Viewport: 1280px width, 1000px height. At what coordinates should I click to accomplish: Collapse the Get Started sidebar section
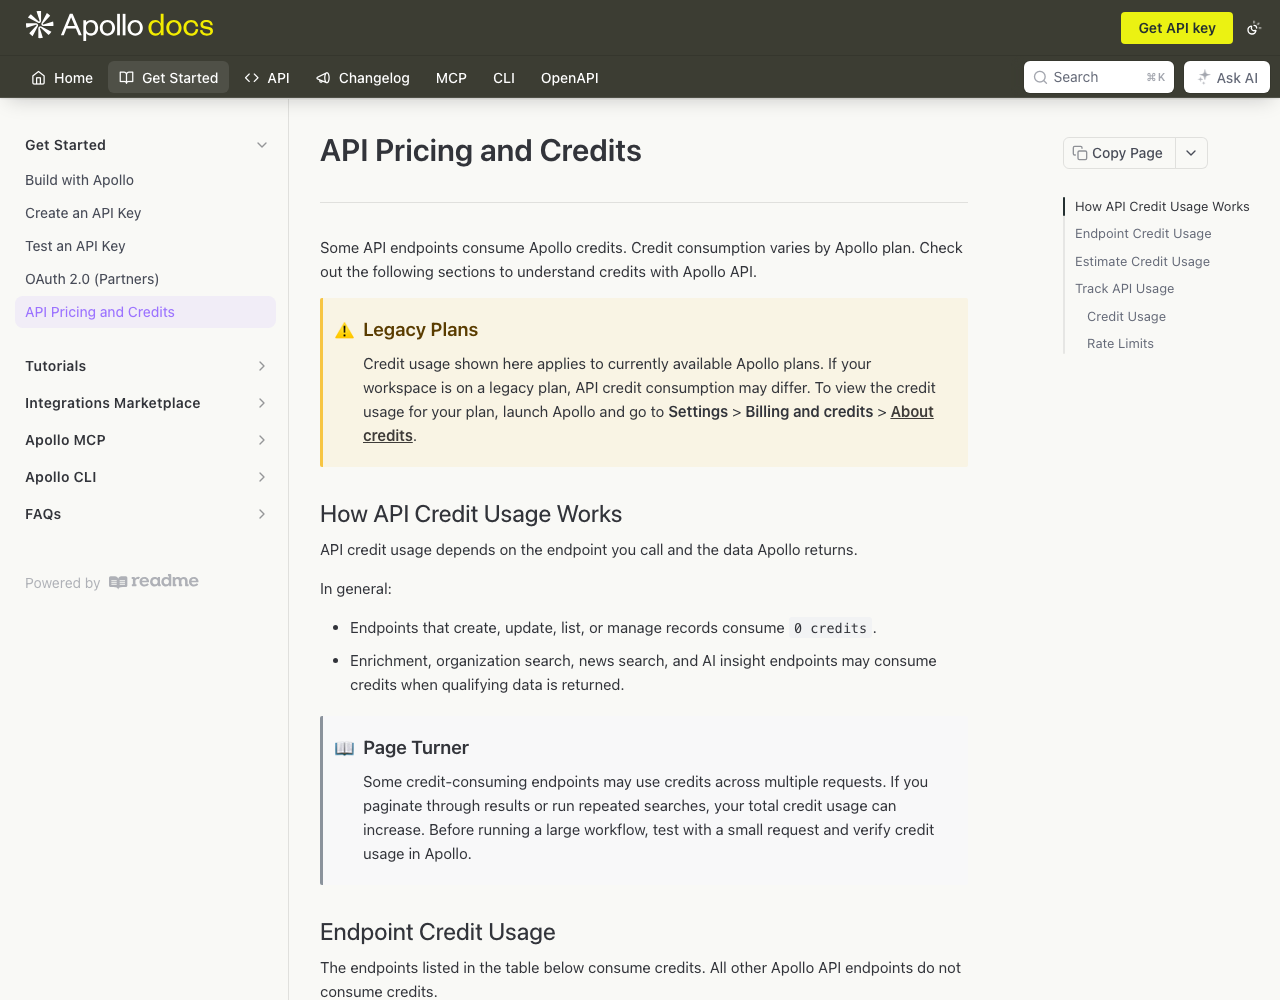tap(262, 145)
